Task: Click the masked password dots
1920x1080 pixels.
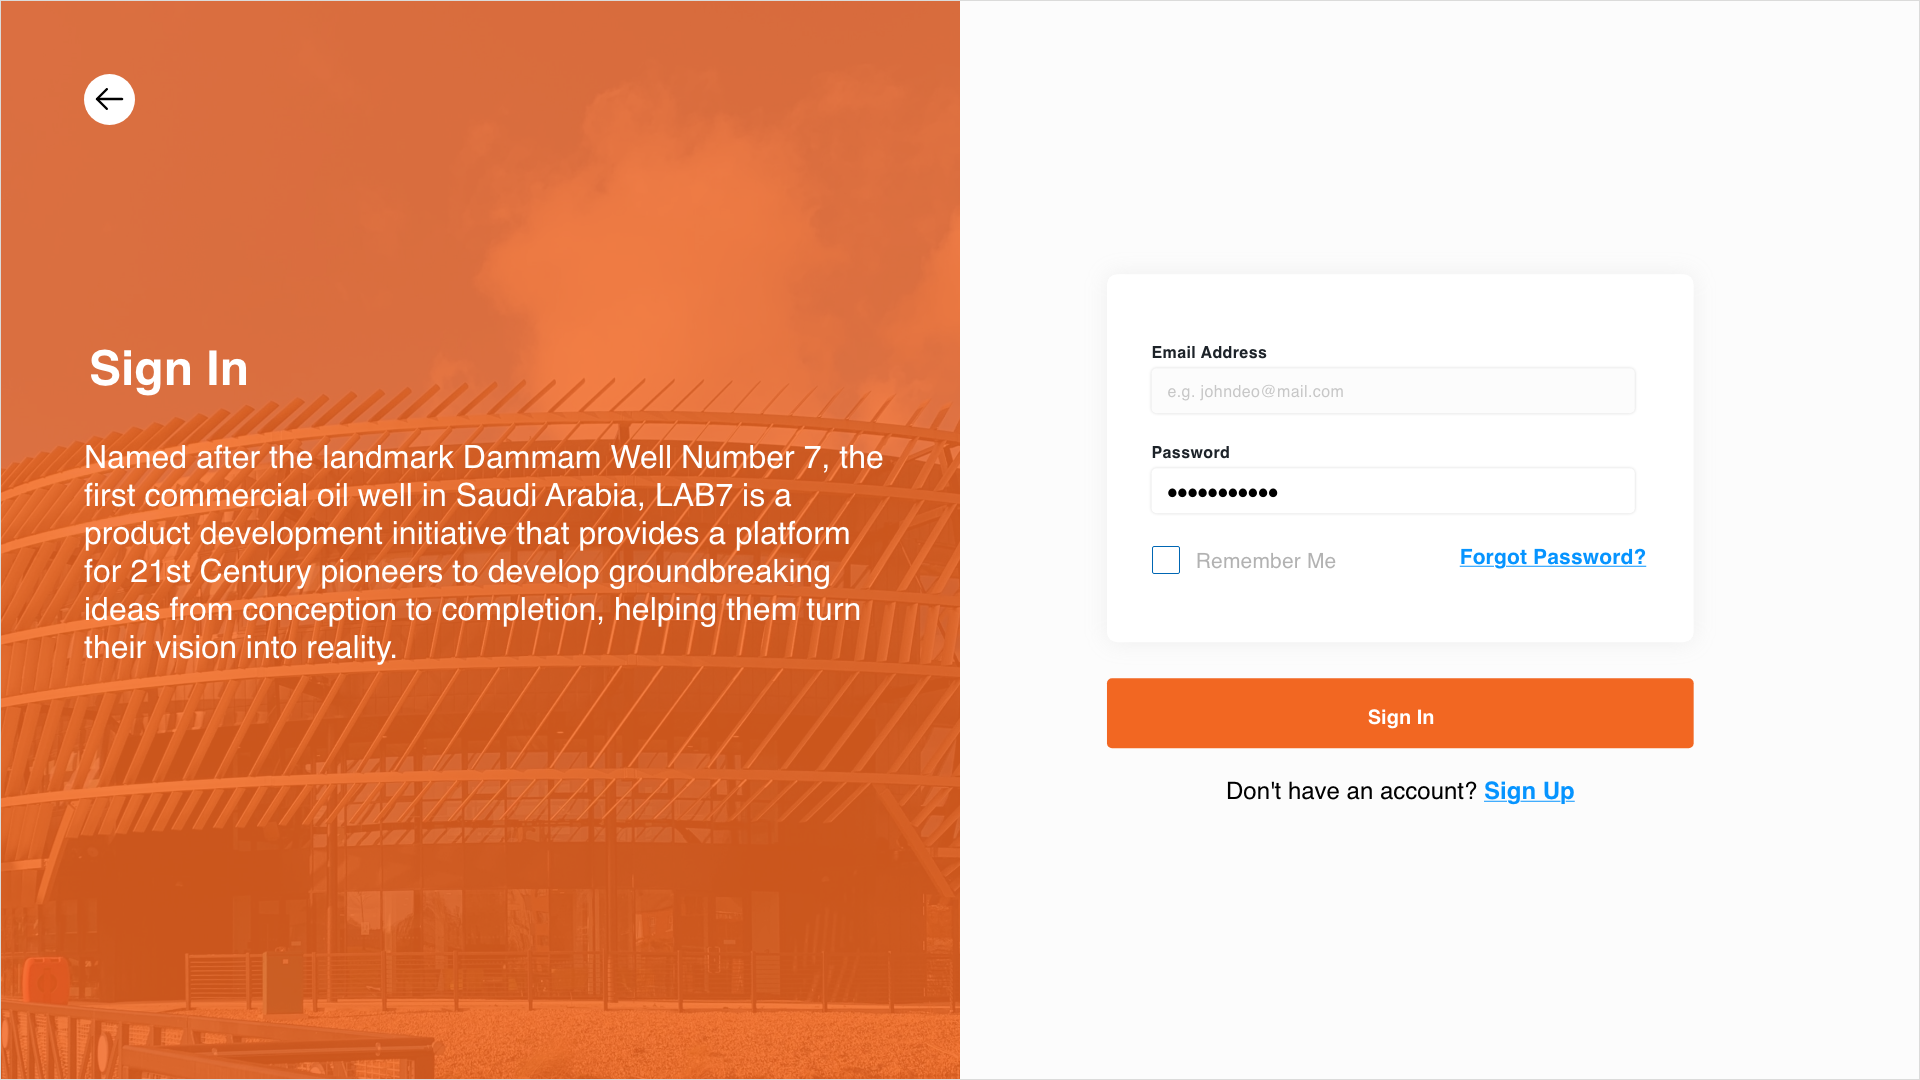Action: coord(1222,492)
